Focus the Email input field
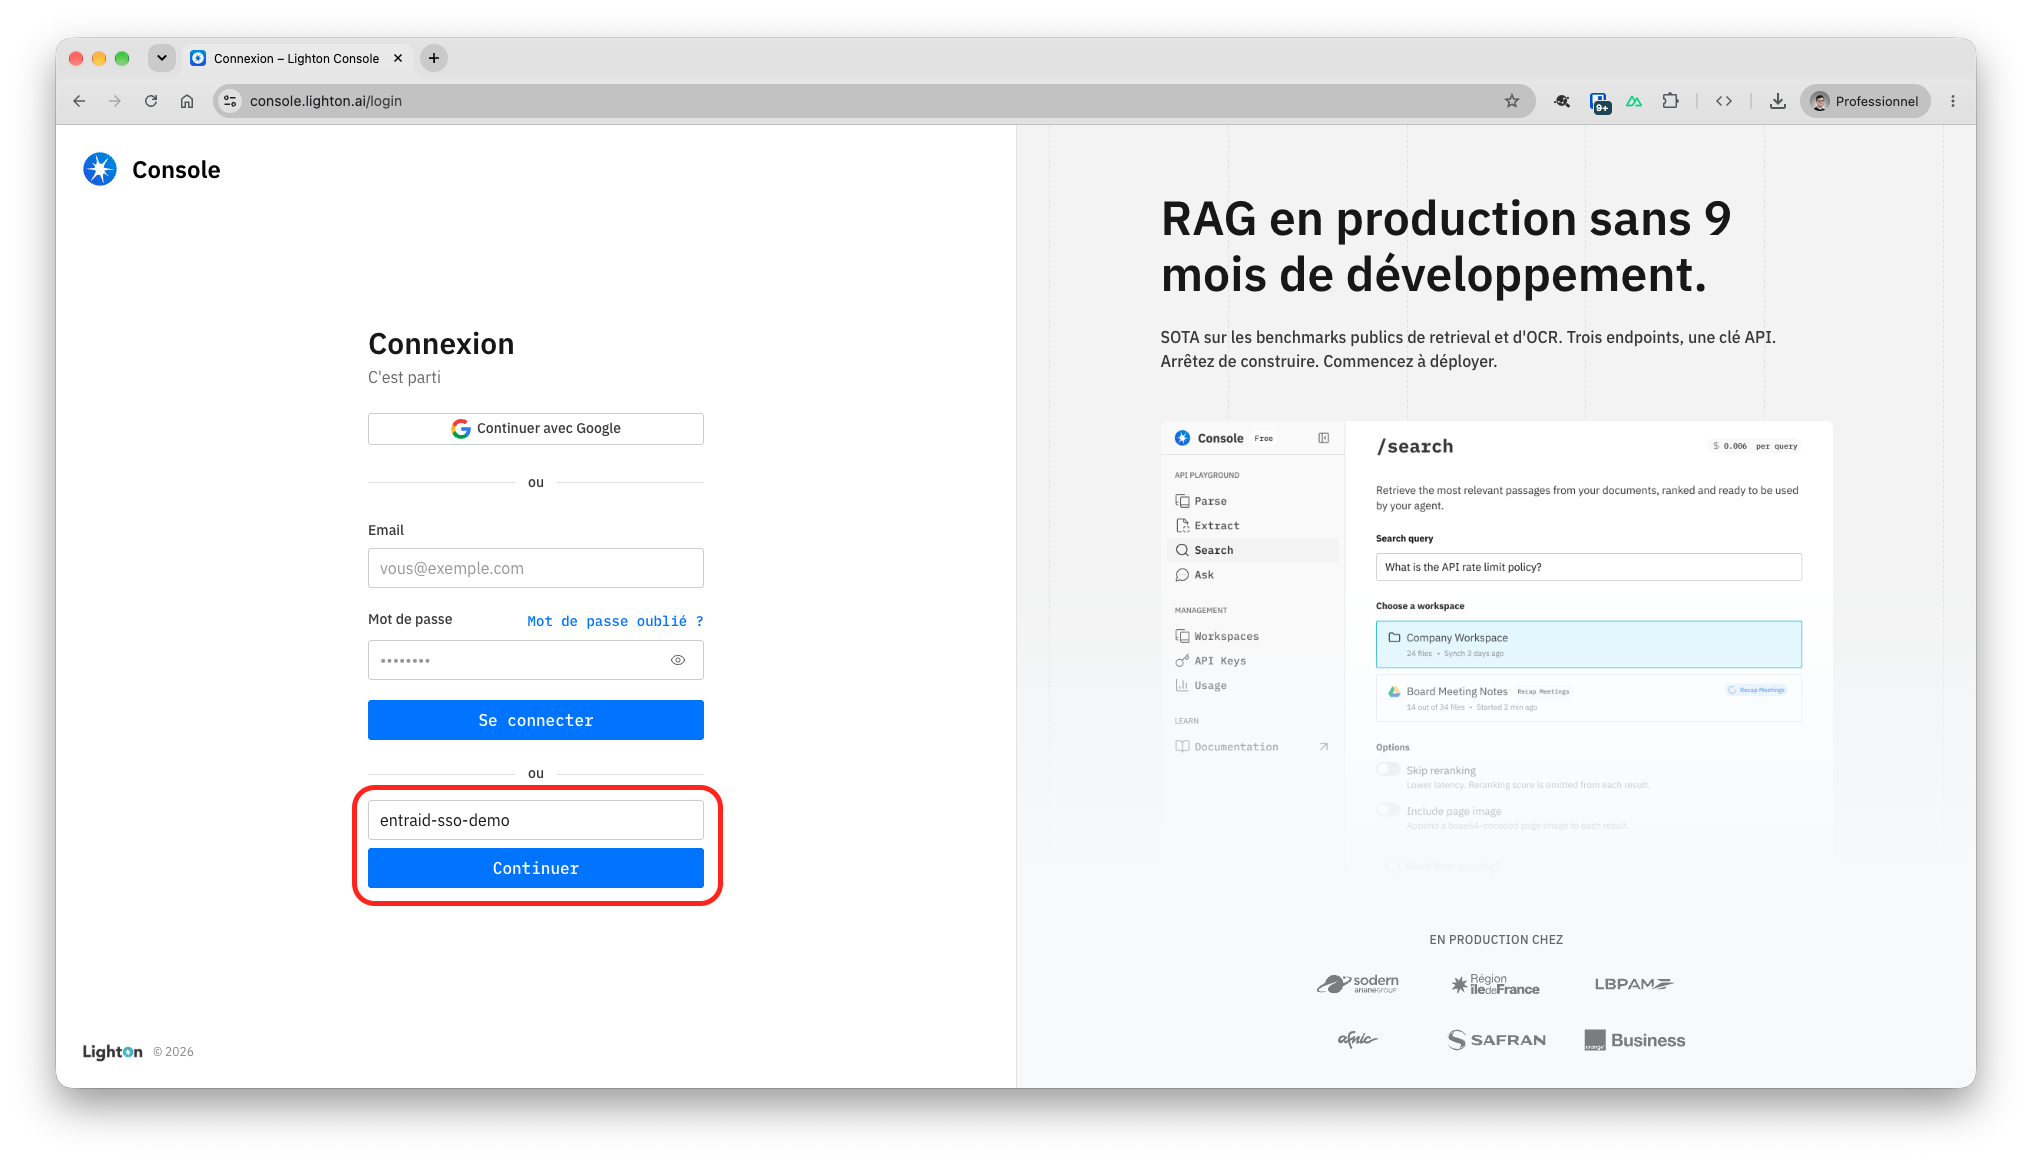 [x=536, y=568]
